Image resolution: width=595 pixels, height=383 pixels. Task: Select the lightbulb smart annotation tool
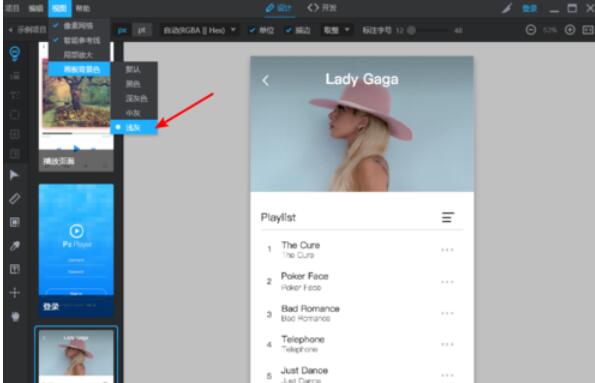(14, 53)
